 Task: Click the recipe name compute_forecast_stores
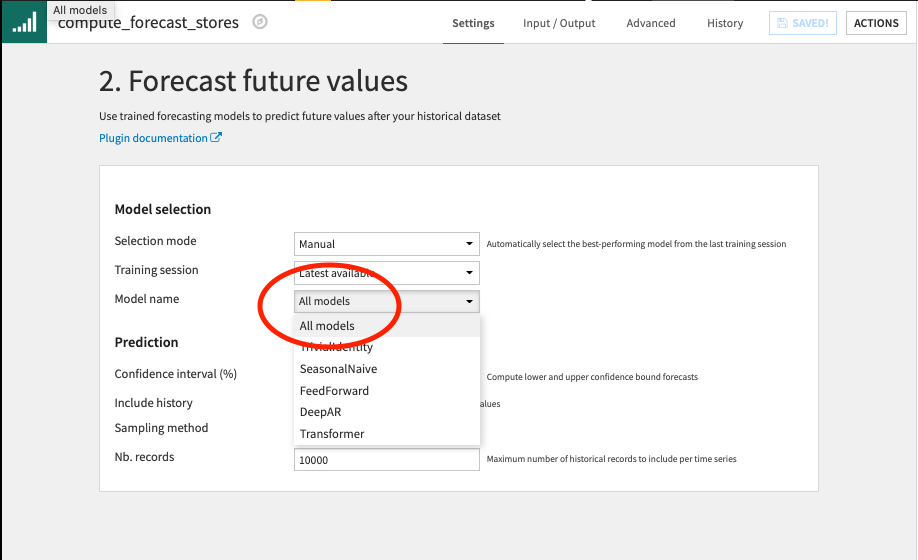coord(148,23)
